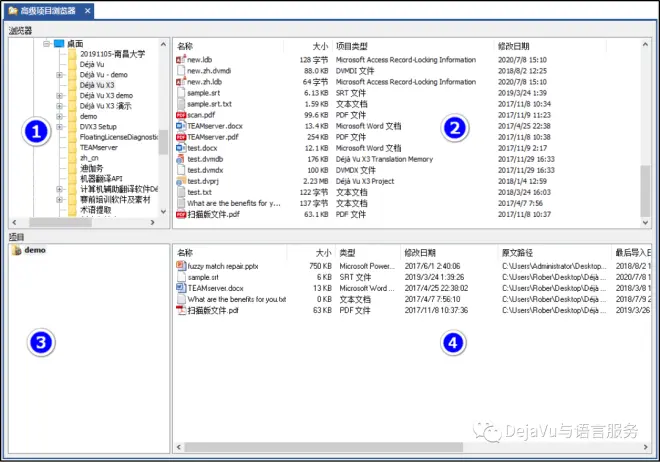Click the folder icon beside 术语提取

pyautogui.click(x=72, y=210)
